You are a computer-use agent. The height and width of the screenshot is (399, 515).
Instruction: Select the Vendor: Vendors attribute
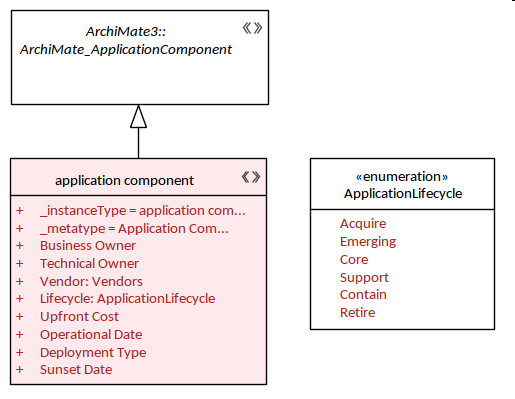(91, 281)
